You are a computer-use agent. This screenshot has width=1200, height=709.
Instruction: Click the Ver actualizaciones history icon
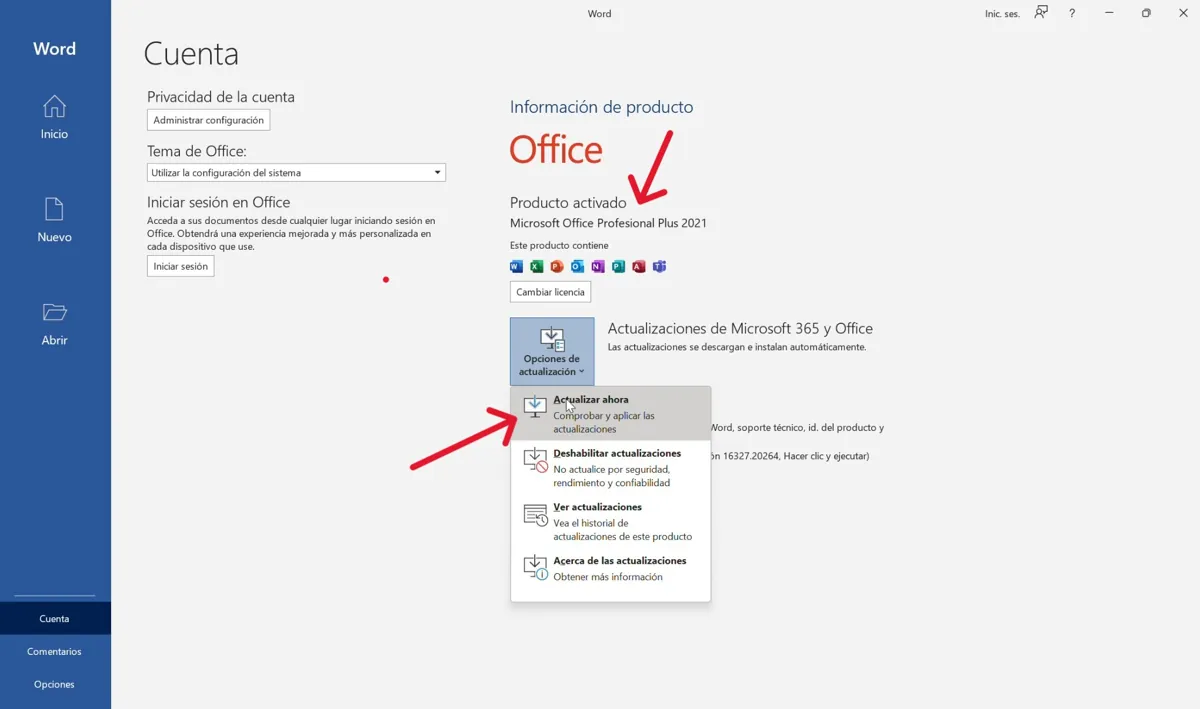coord(536,514)
